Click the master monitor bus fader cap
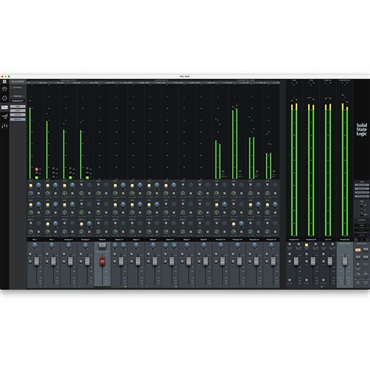Image resolution: width=370 pixels, height=370 pixels. pyautogui.click(x=346, y=261)
